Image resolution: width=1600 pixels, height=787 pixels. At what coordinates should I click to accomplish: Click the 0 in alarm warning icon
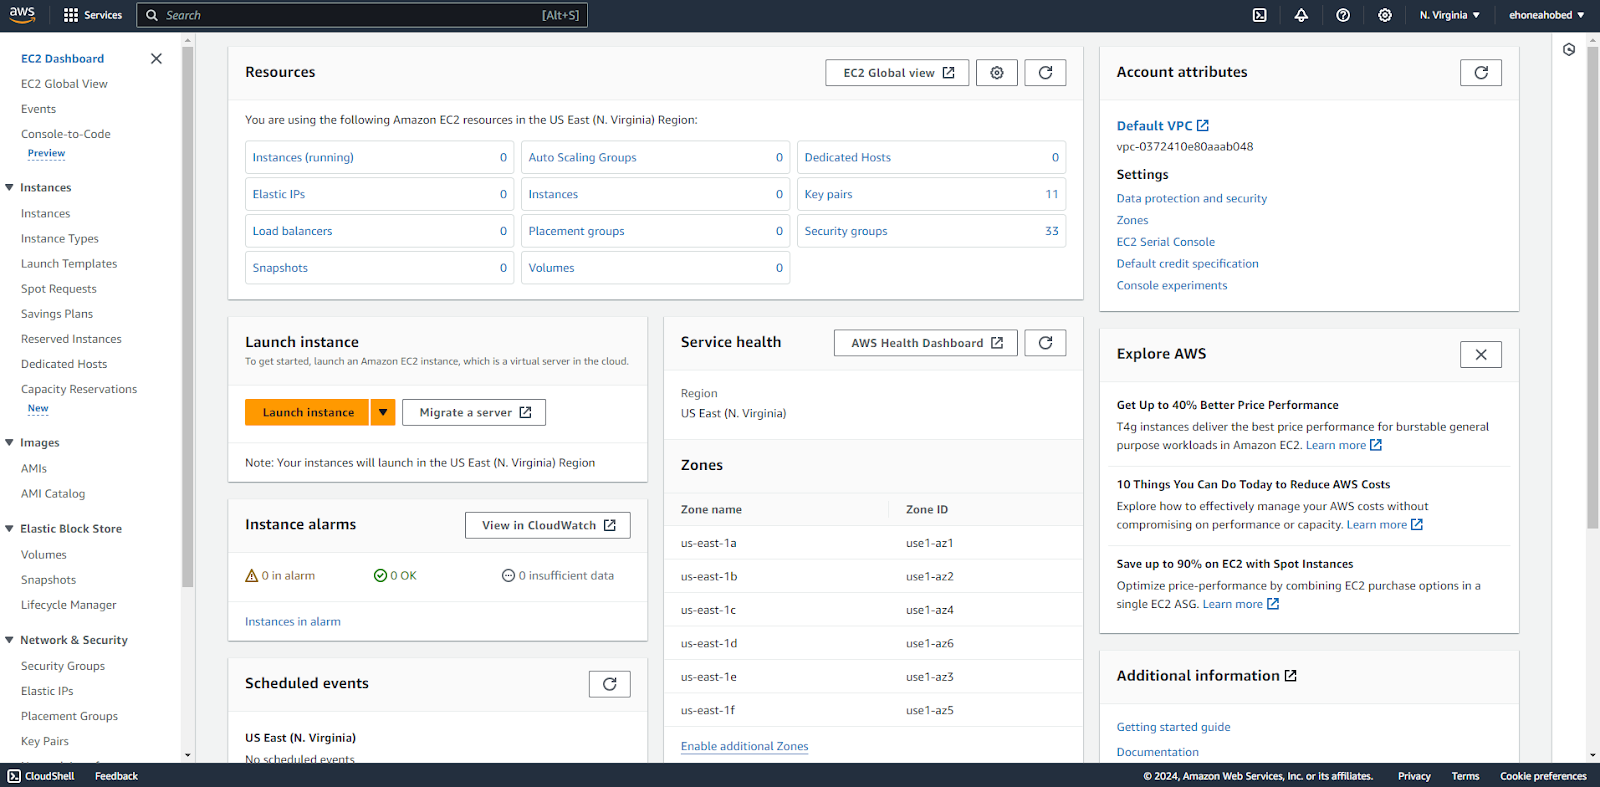252,576
